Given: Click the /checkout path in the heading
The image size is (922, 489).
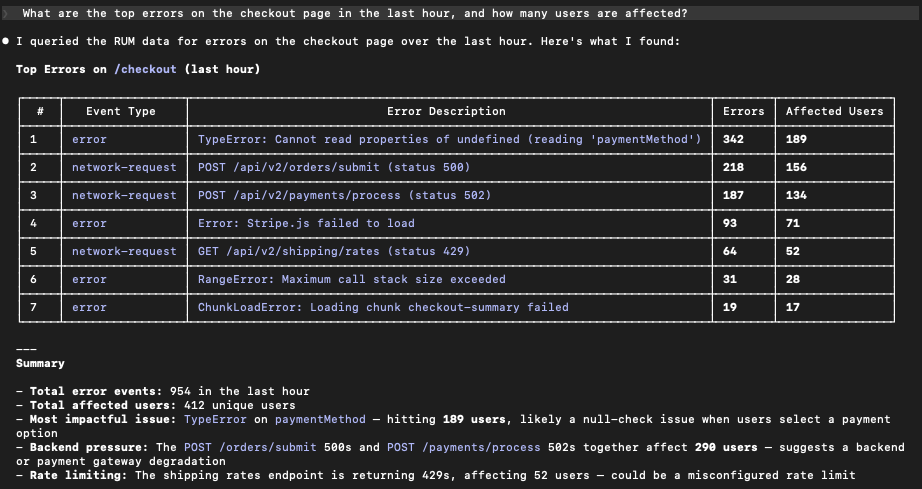Looking at the screenshot, I should click(146, 69).
